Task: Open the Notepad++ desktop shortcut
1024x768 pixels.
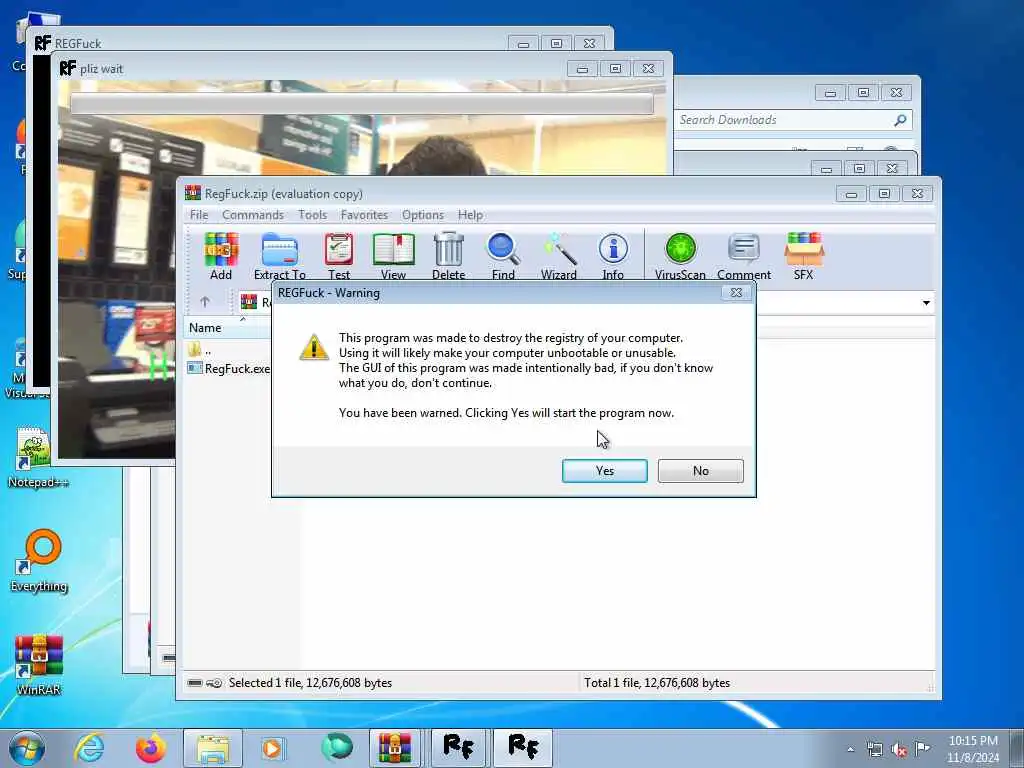Action: tap(37, 457)
